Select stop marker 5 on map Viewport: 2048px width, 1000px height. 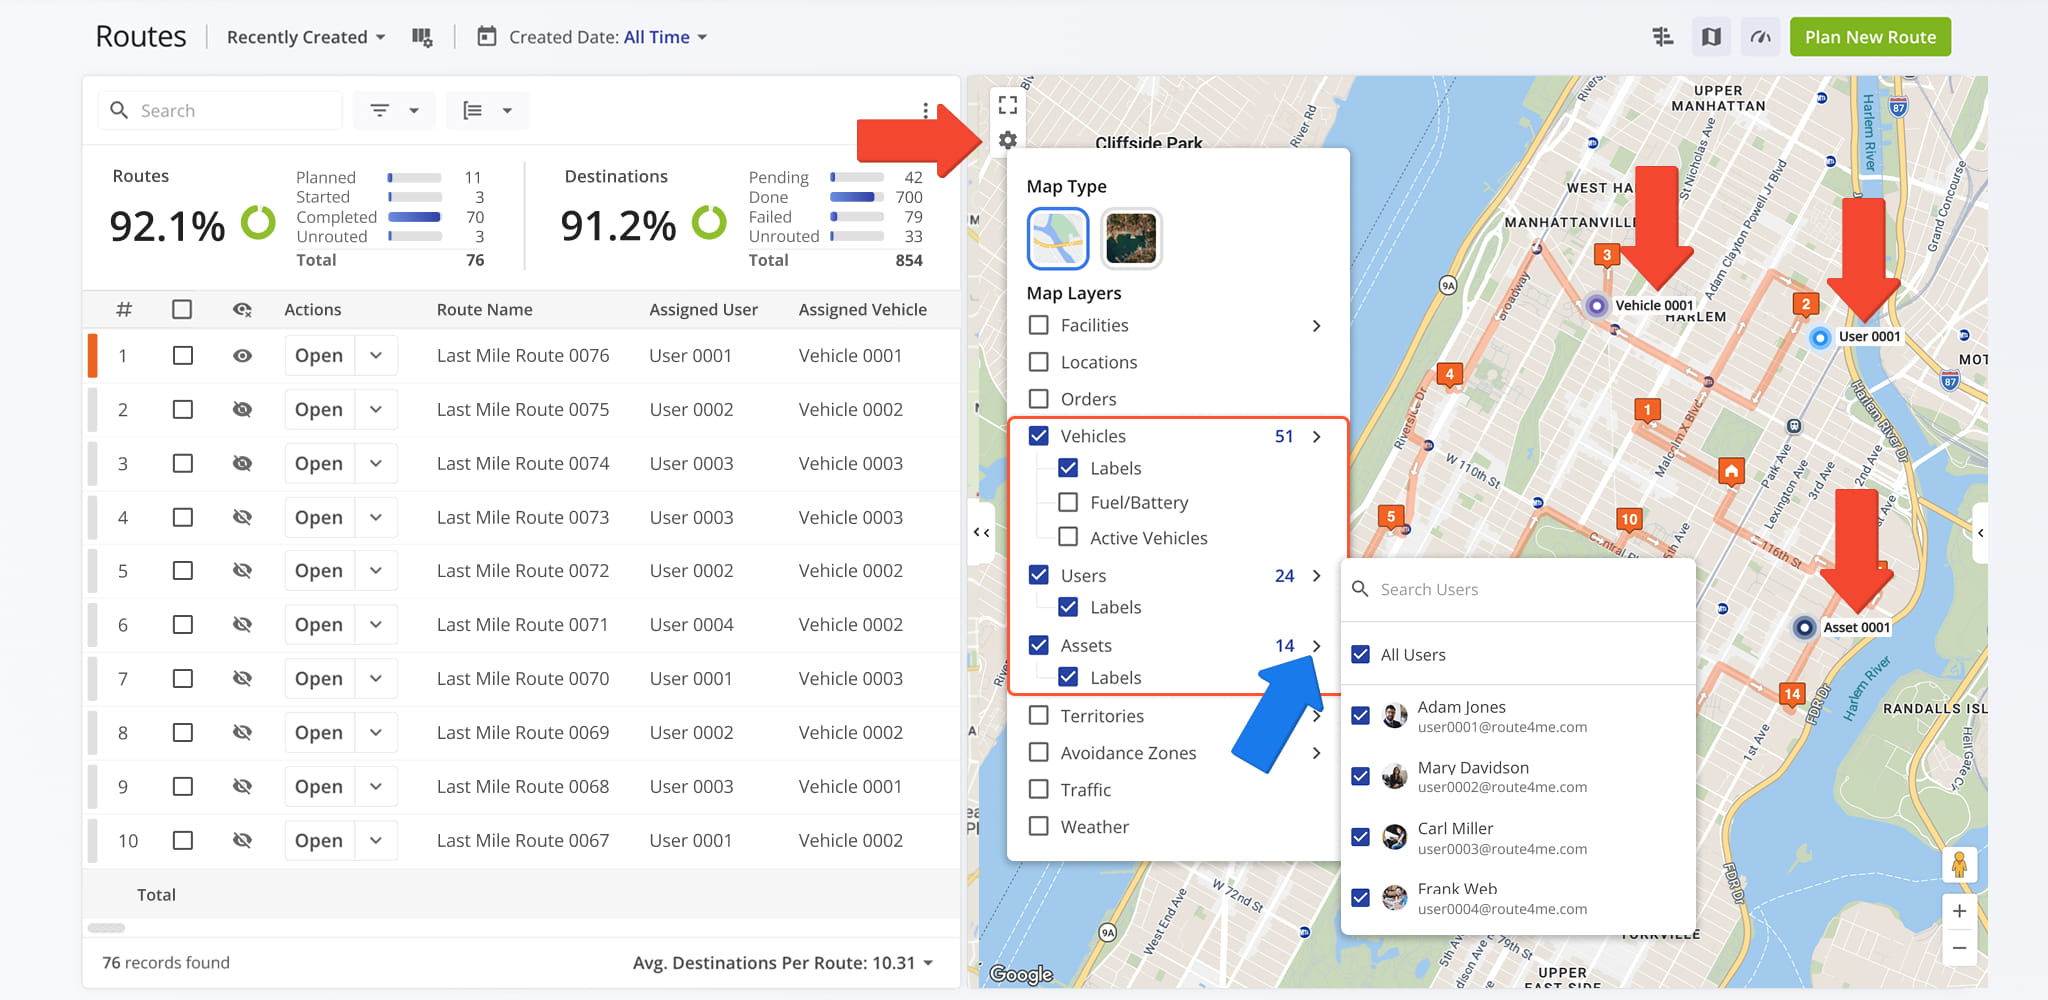tap(1390, 518)
